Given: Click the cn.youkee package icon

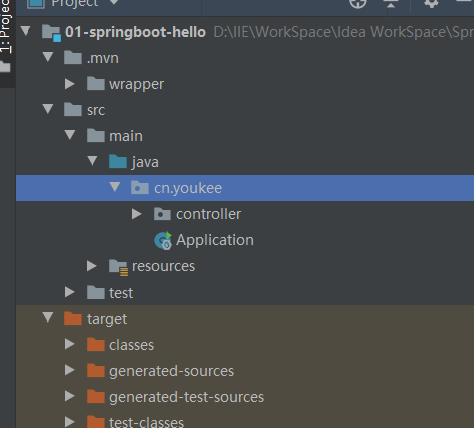Looking at the screenshot, I should 140,188.
